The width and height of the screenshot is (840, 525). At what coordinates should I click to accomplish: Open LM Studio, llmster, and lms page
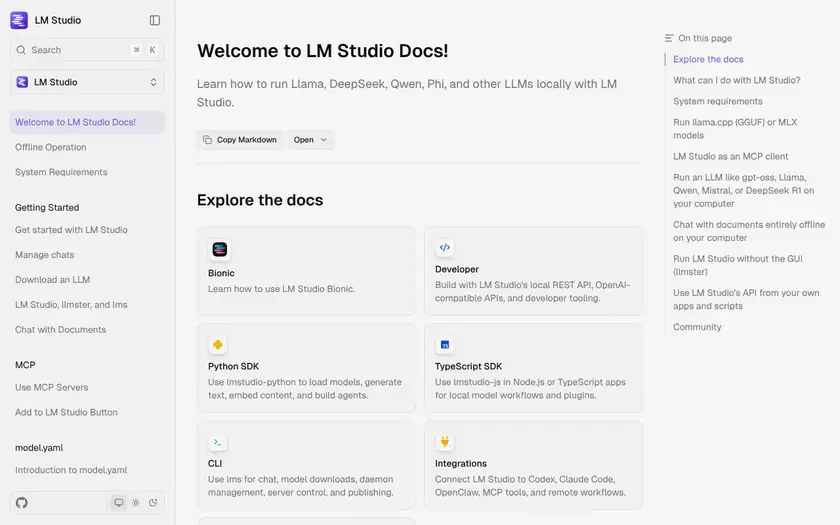tap(71, 304)
